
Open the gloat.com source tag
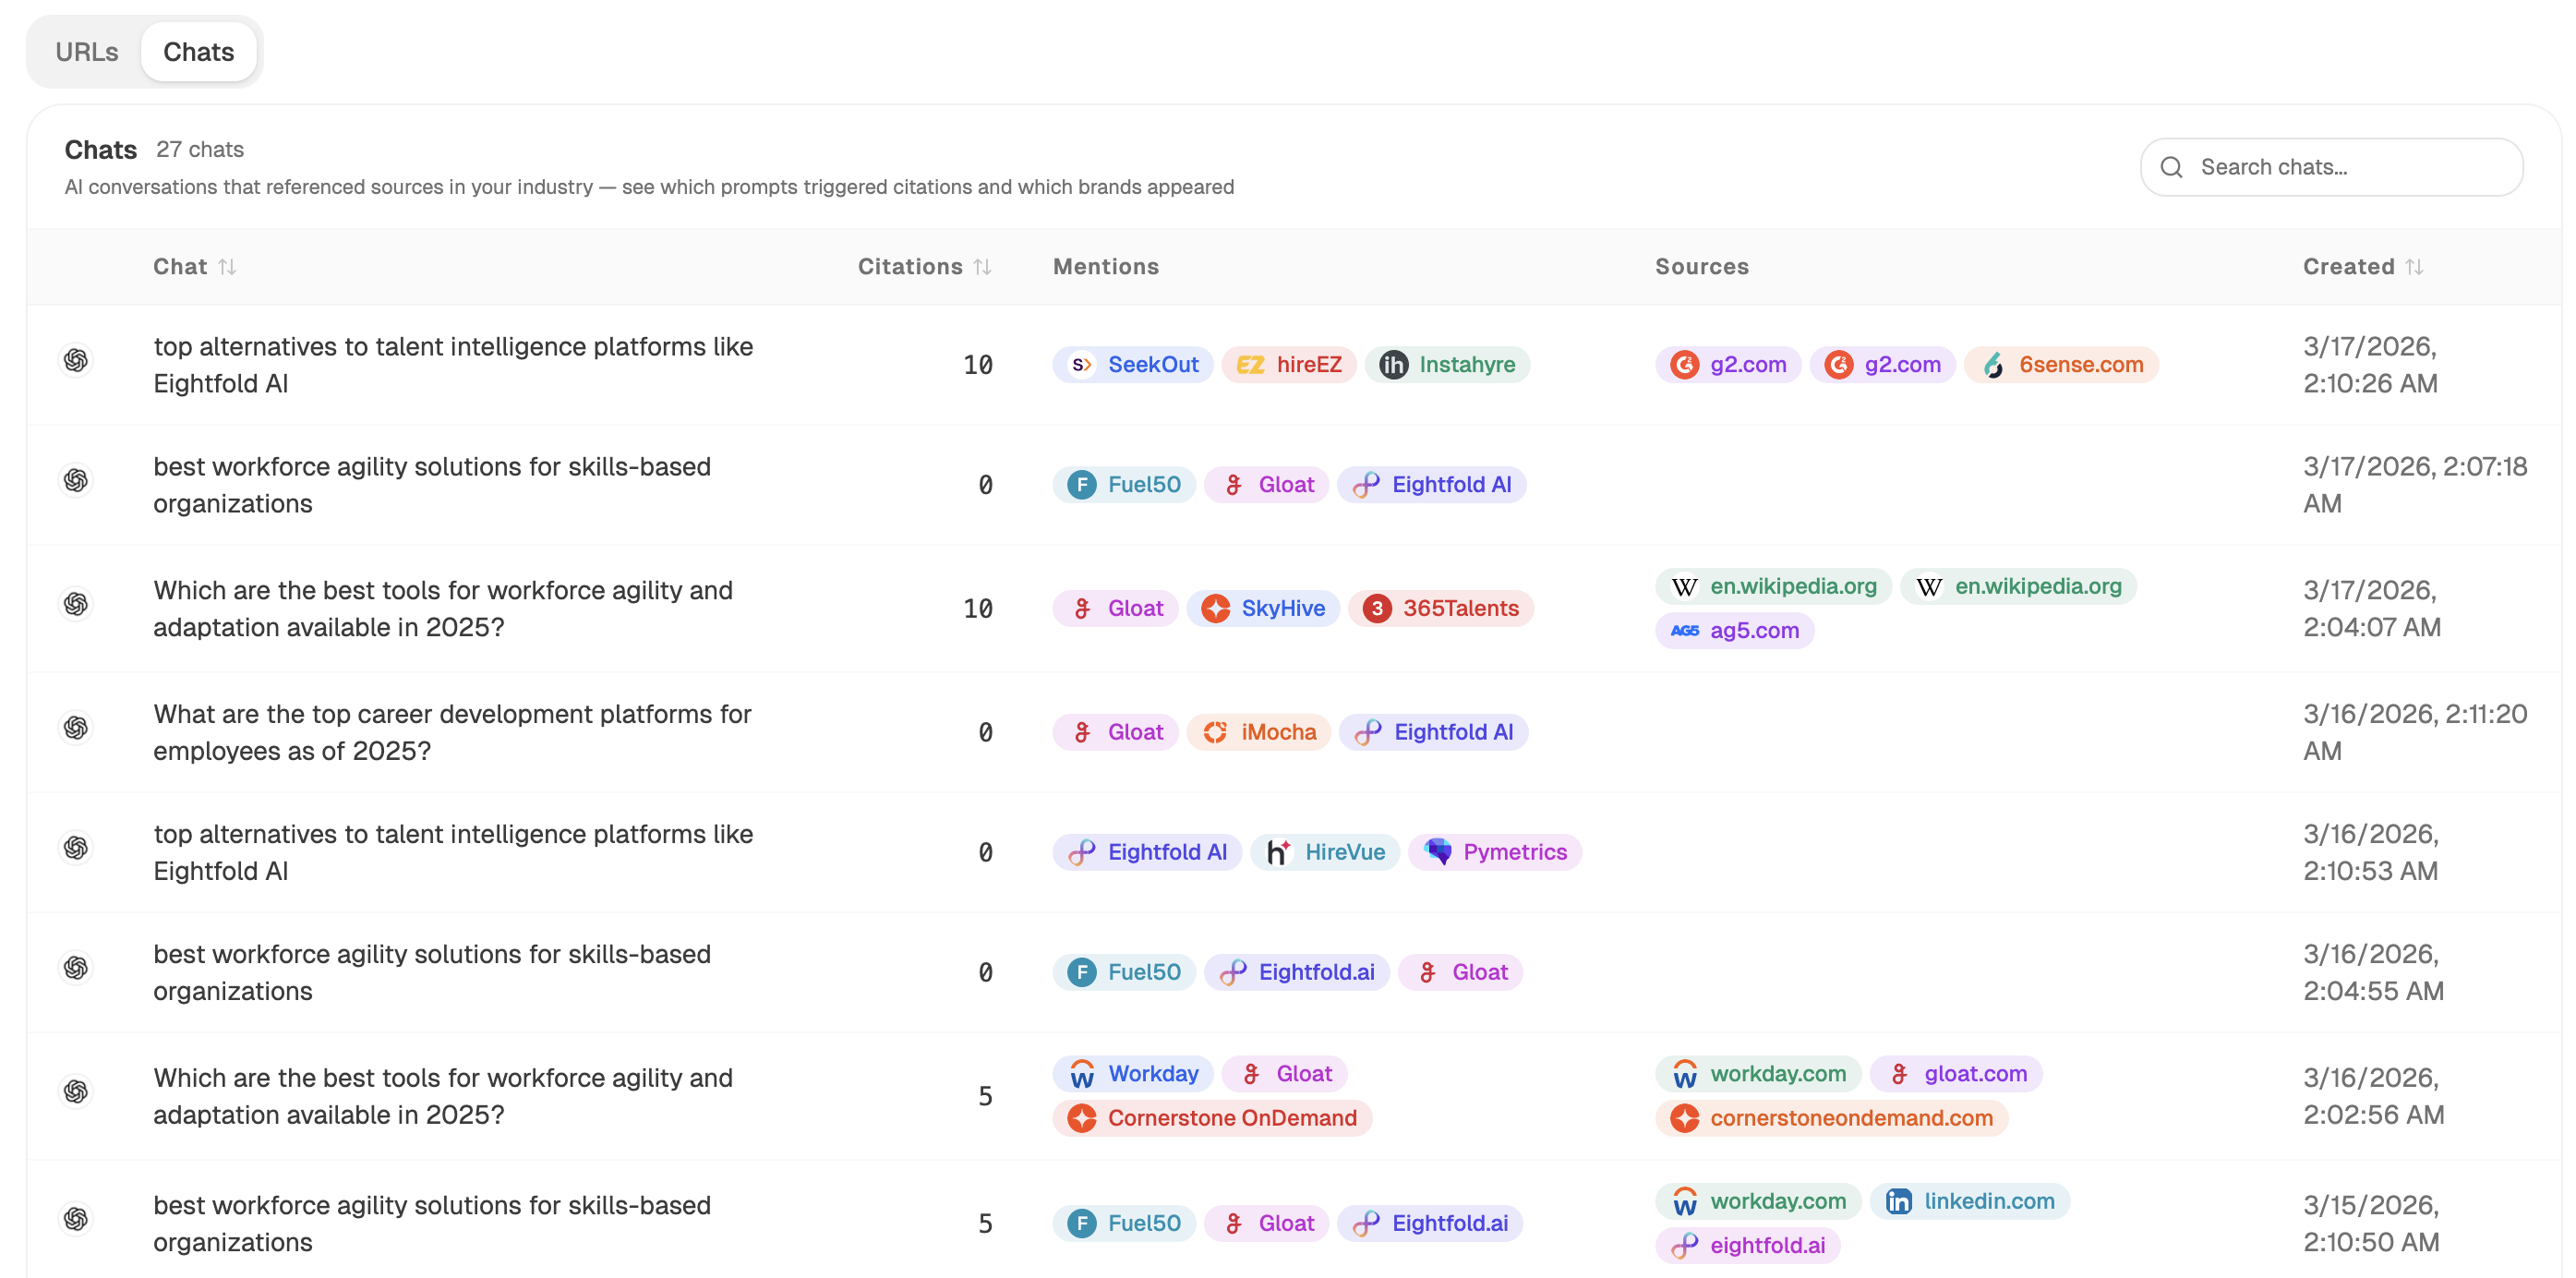[x=1955, y=1075]
